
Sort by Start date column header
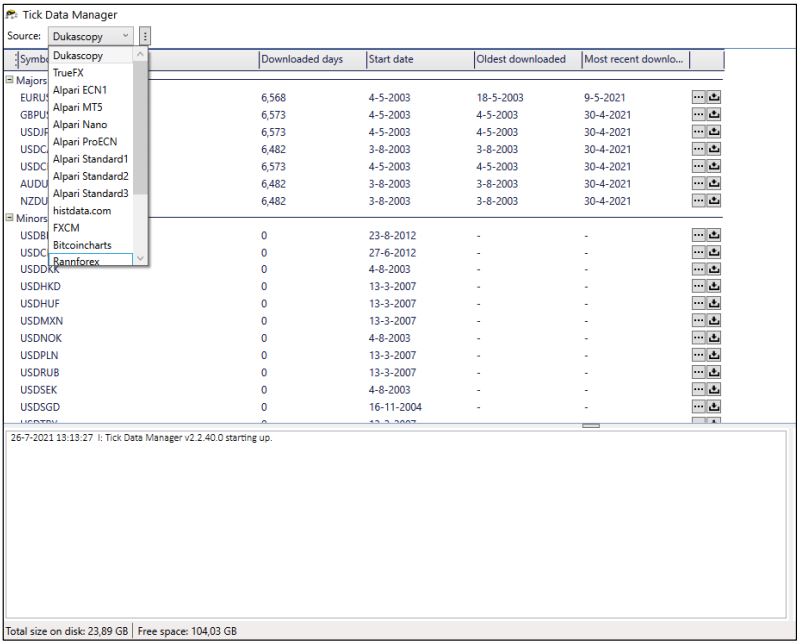(420, 59)
